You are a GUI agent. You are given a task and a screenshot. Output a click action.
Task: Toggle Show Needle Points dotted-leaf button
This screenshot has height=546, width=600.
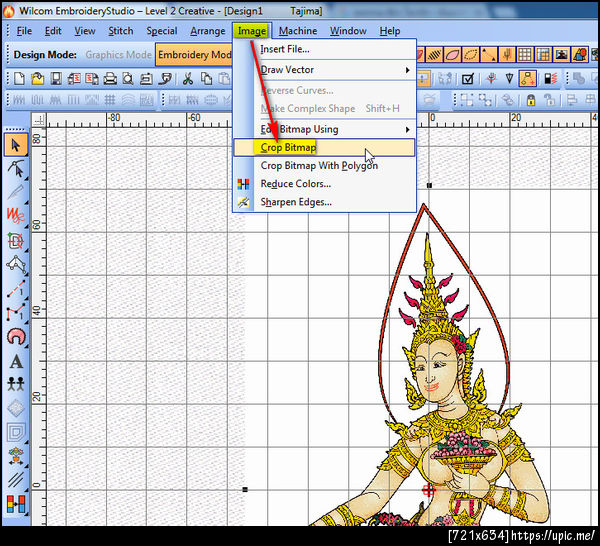tap(471, 55)
